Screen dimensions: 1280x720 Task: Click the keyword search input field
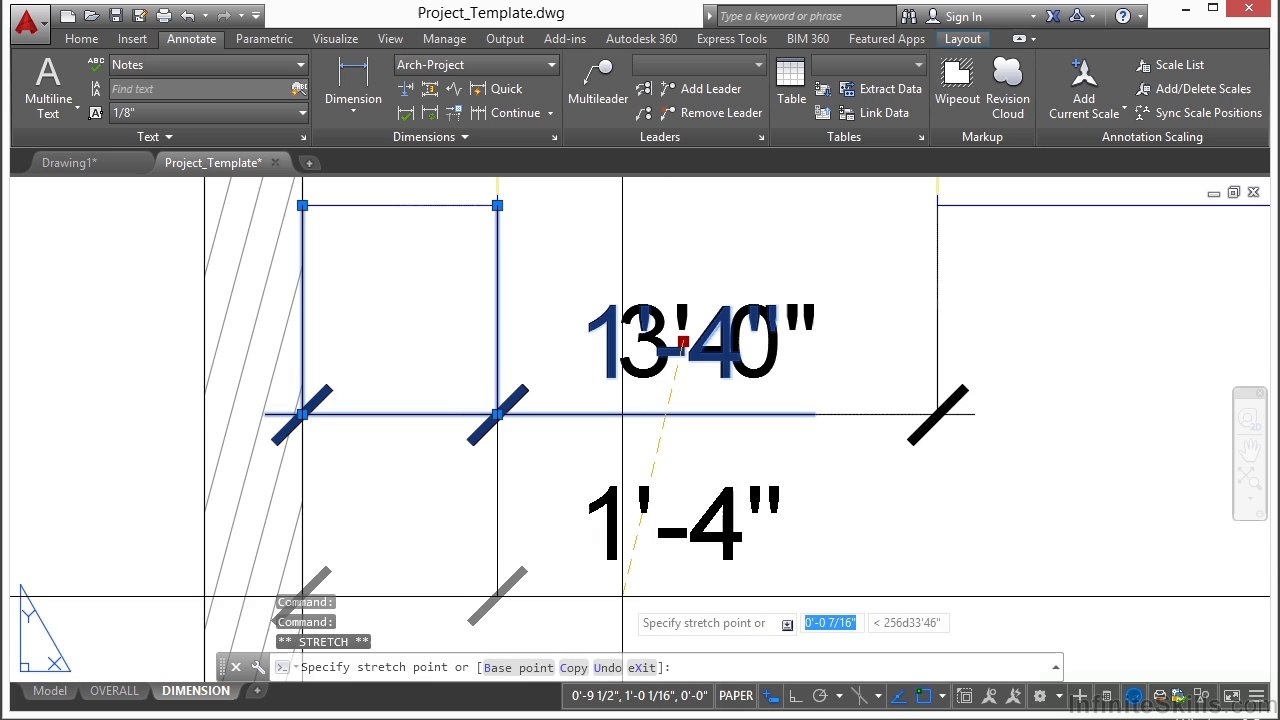[x=806, y=16]
